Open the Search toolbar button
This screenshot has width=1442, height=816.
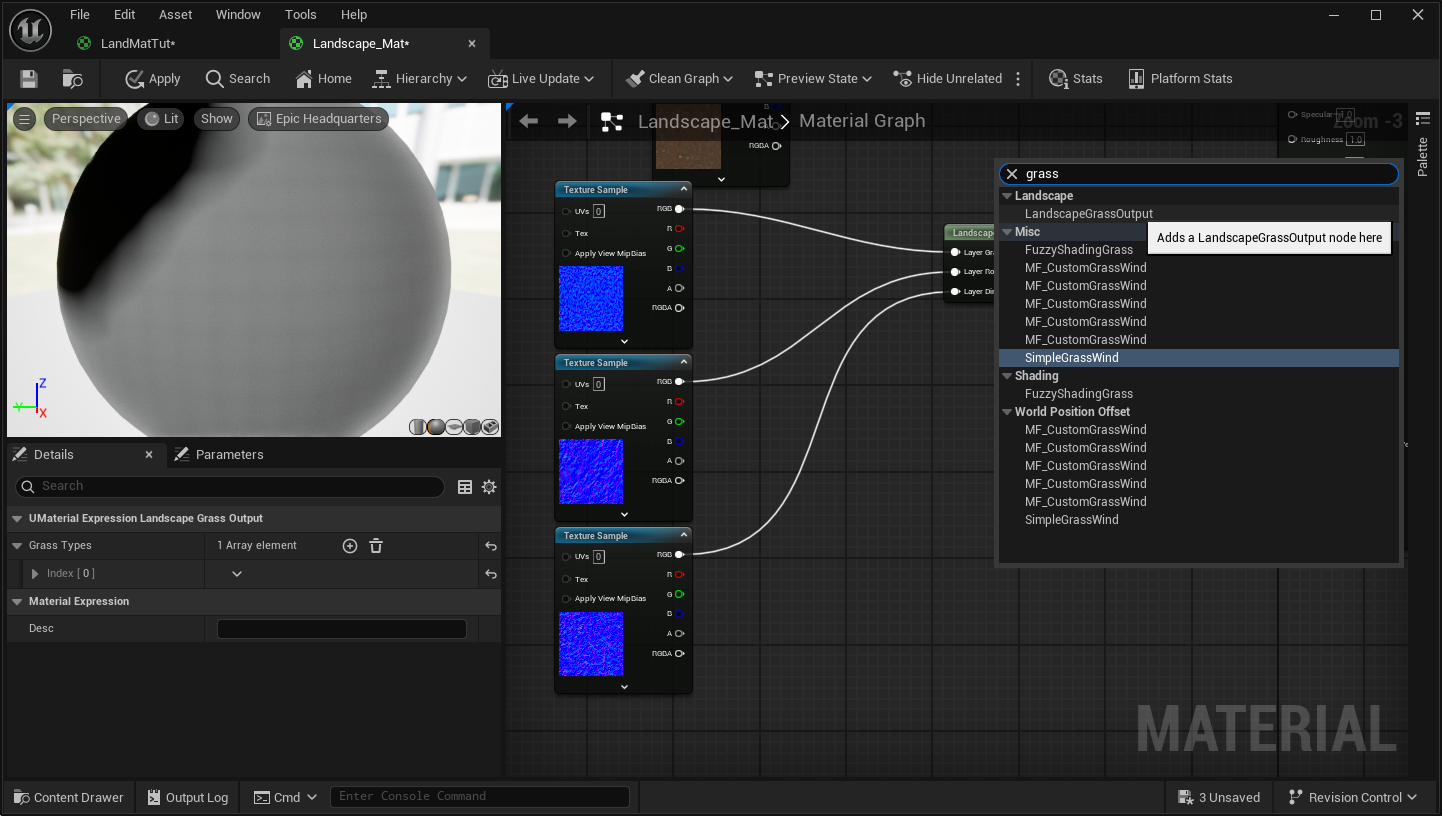tap(238, 79)
